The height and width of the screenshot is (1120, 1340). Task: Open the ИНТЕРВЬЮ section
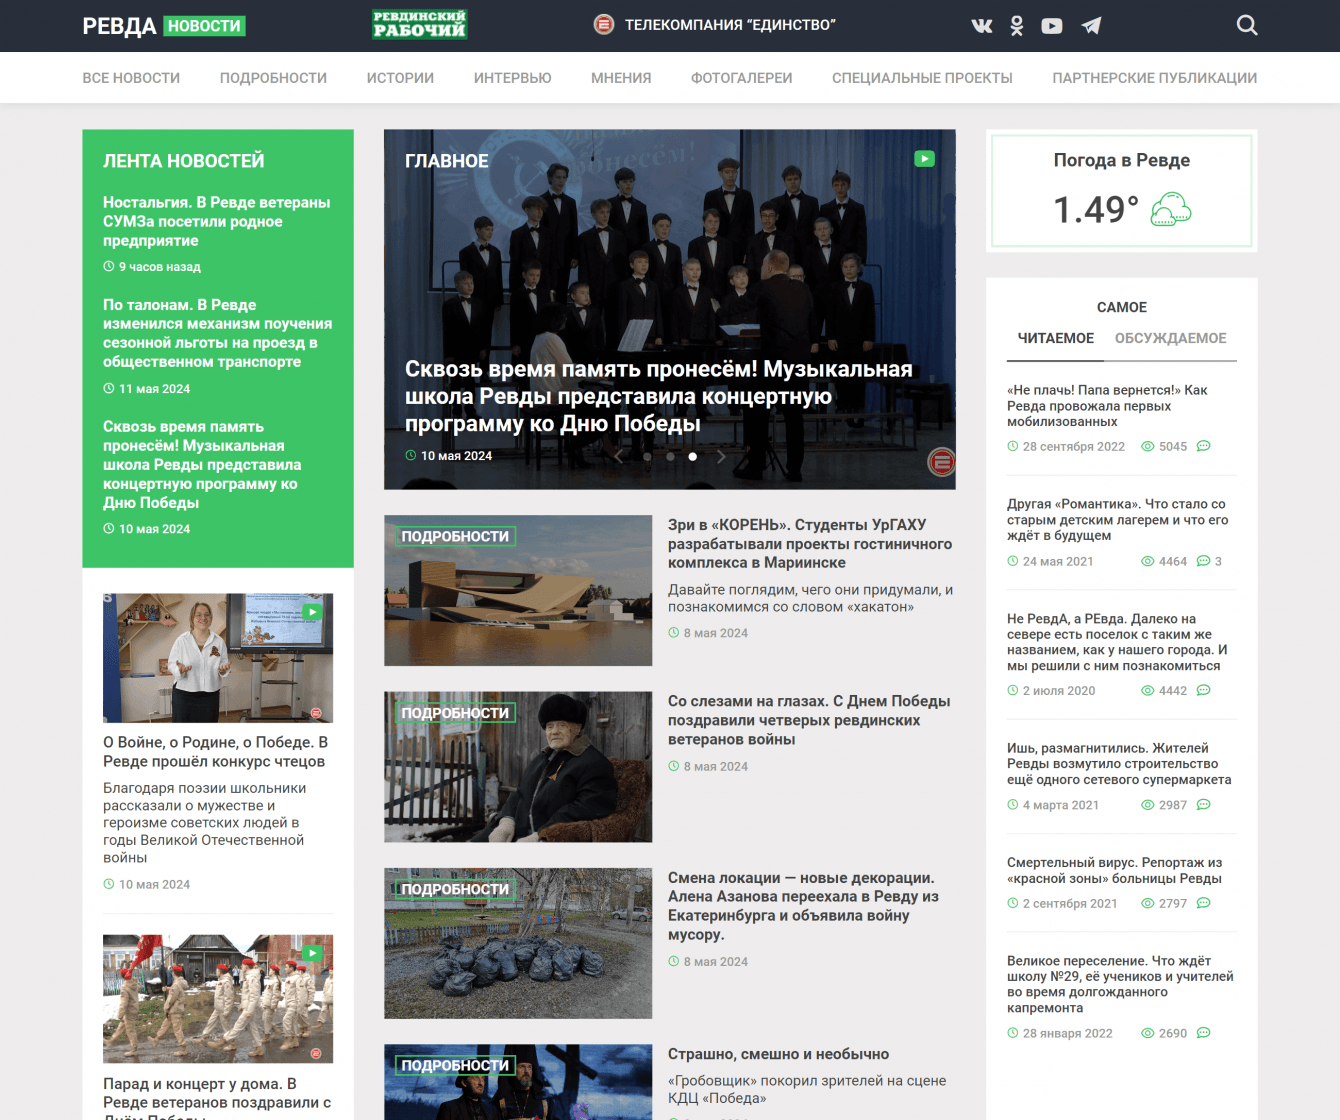[512, 78]
